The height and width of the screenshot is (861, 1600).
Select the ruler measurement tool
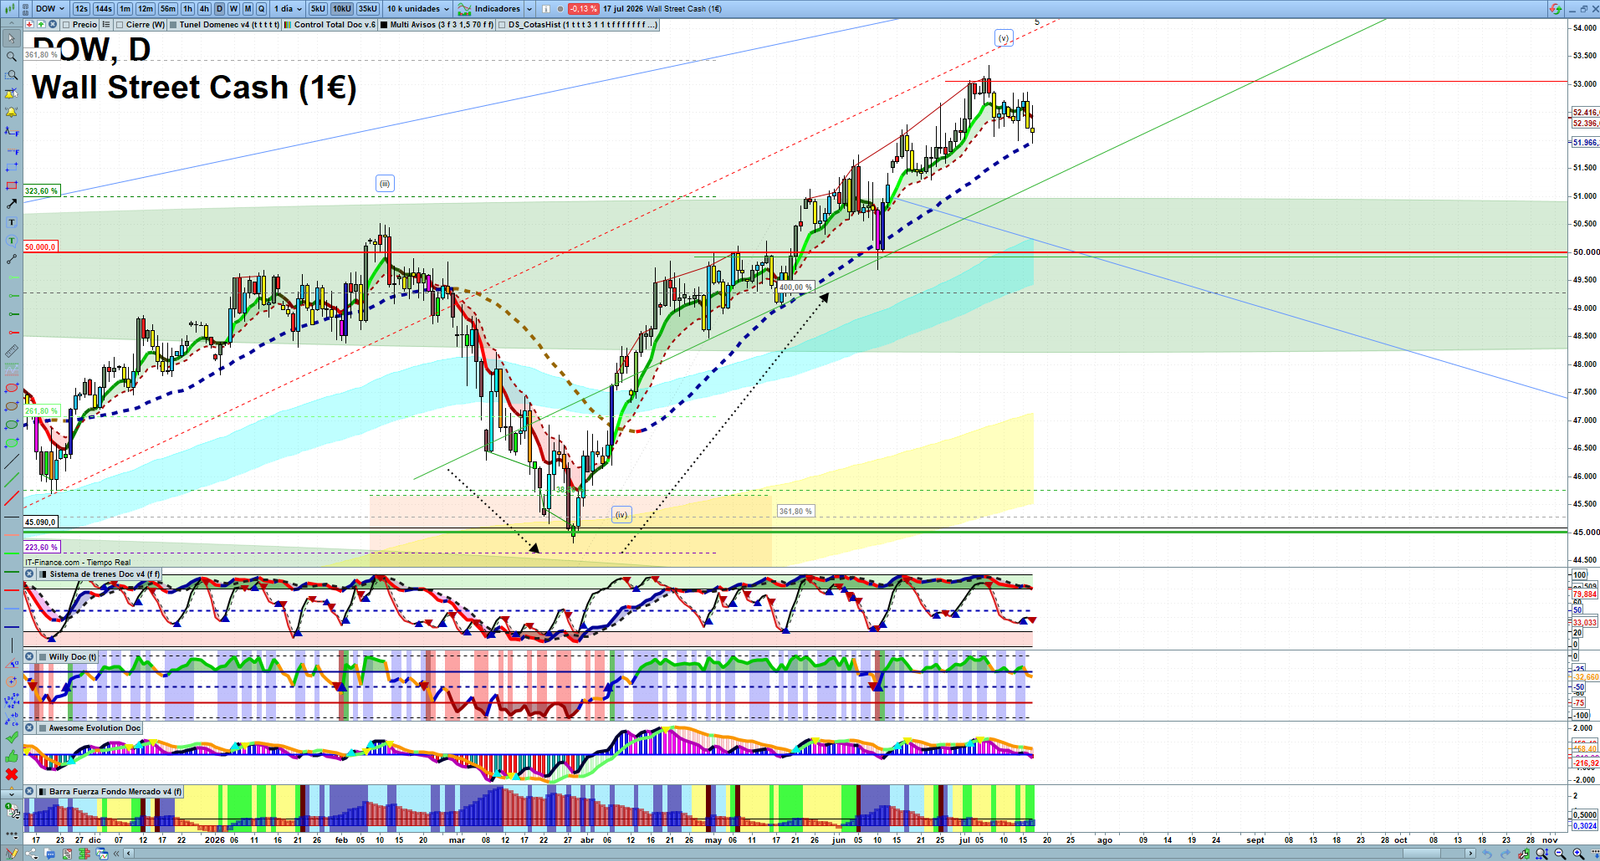pos(11,350)
